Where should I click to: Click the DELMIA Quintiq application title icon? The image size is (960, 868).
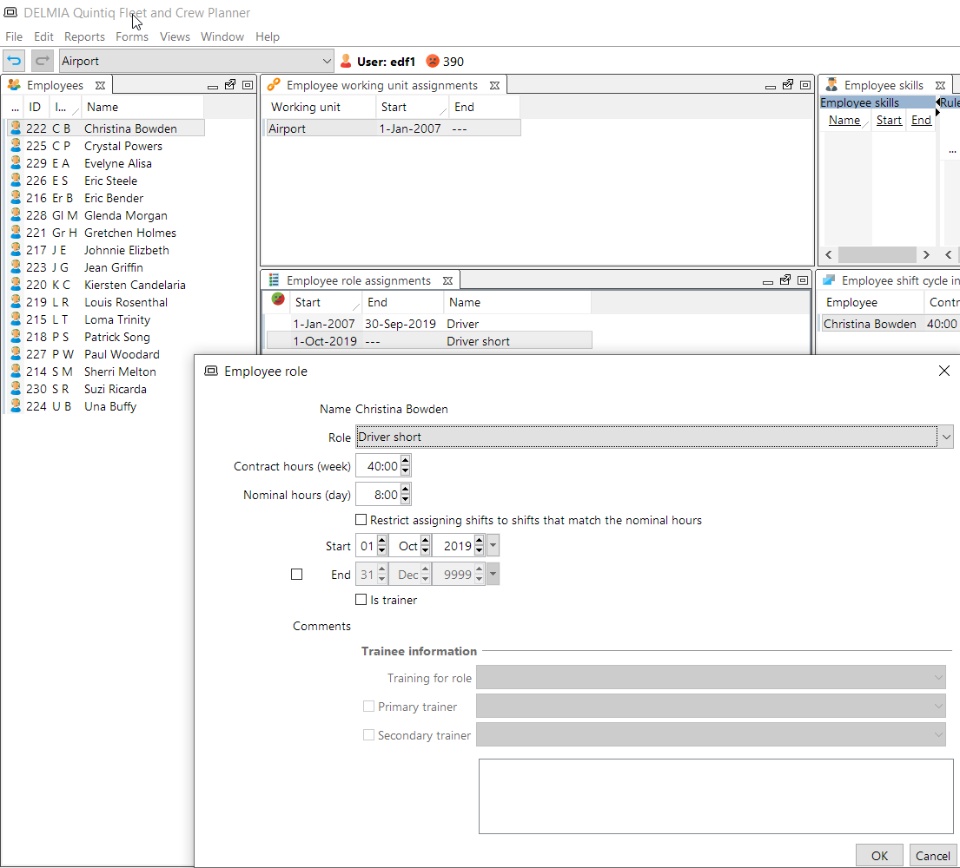click(x=10, y=12)
